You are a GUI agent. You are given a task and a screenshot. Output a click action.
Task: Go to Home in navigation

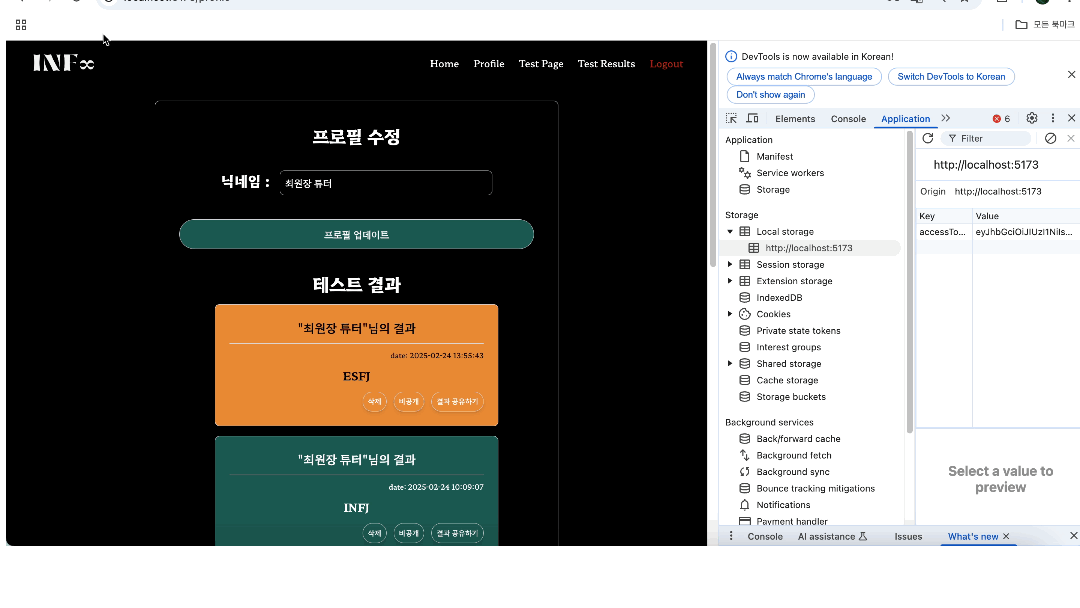pos(444,63)
